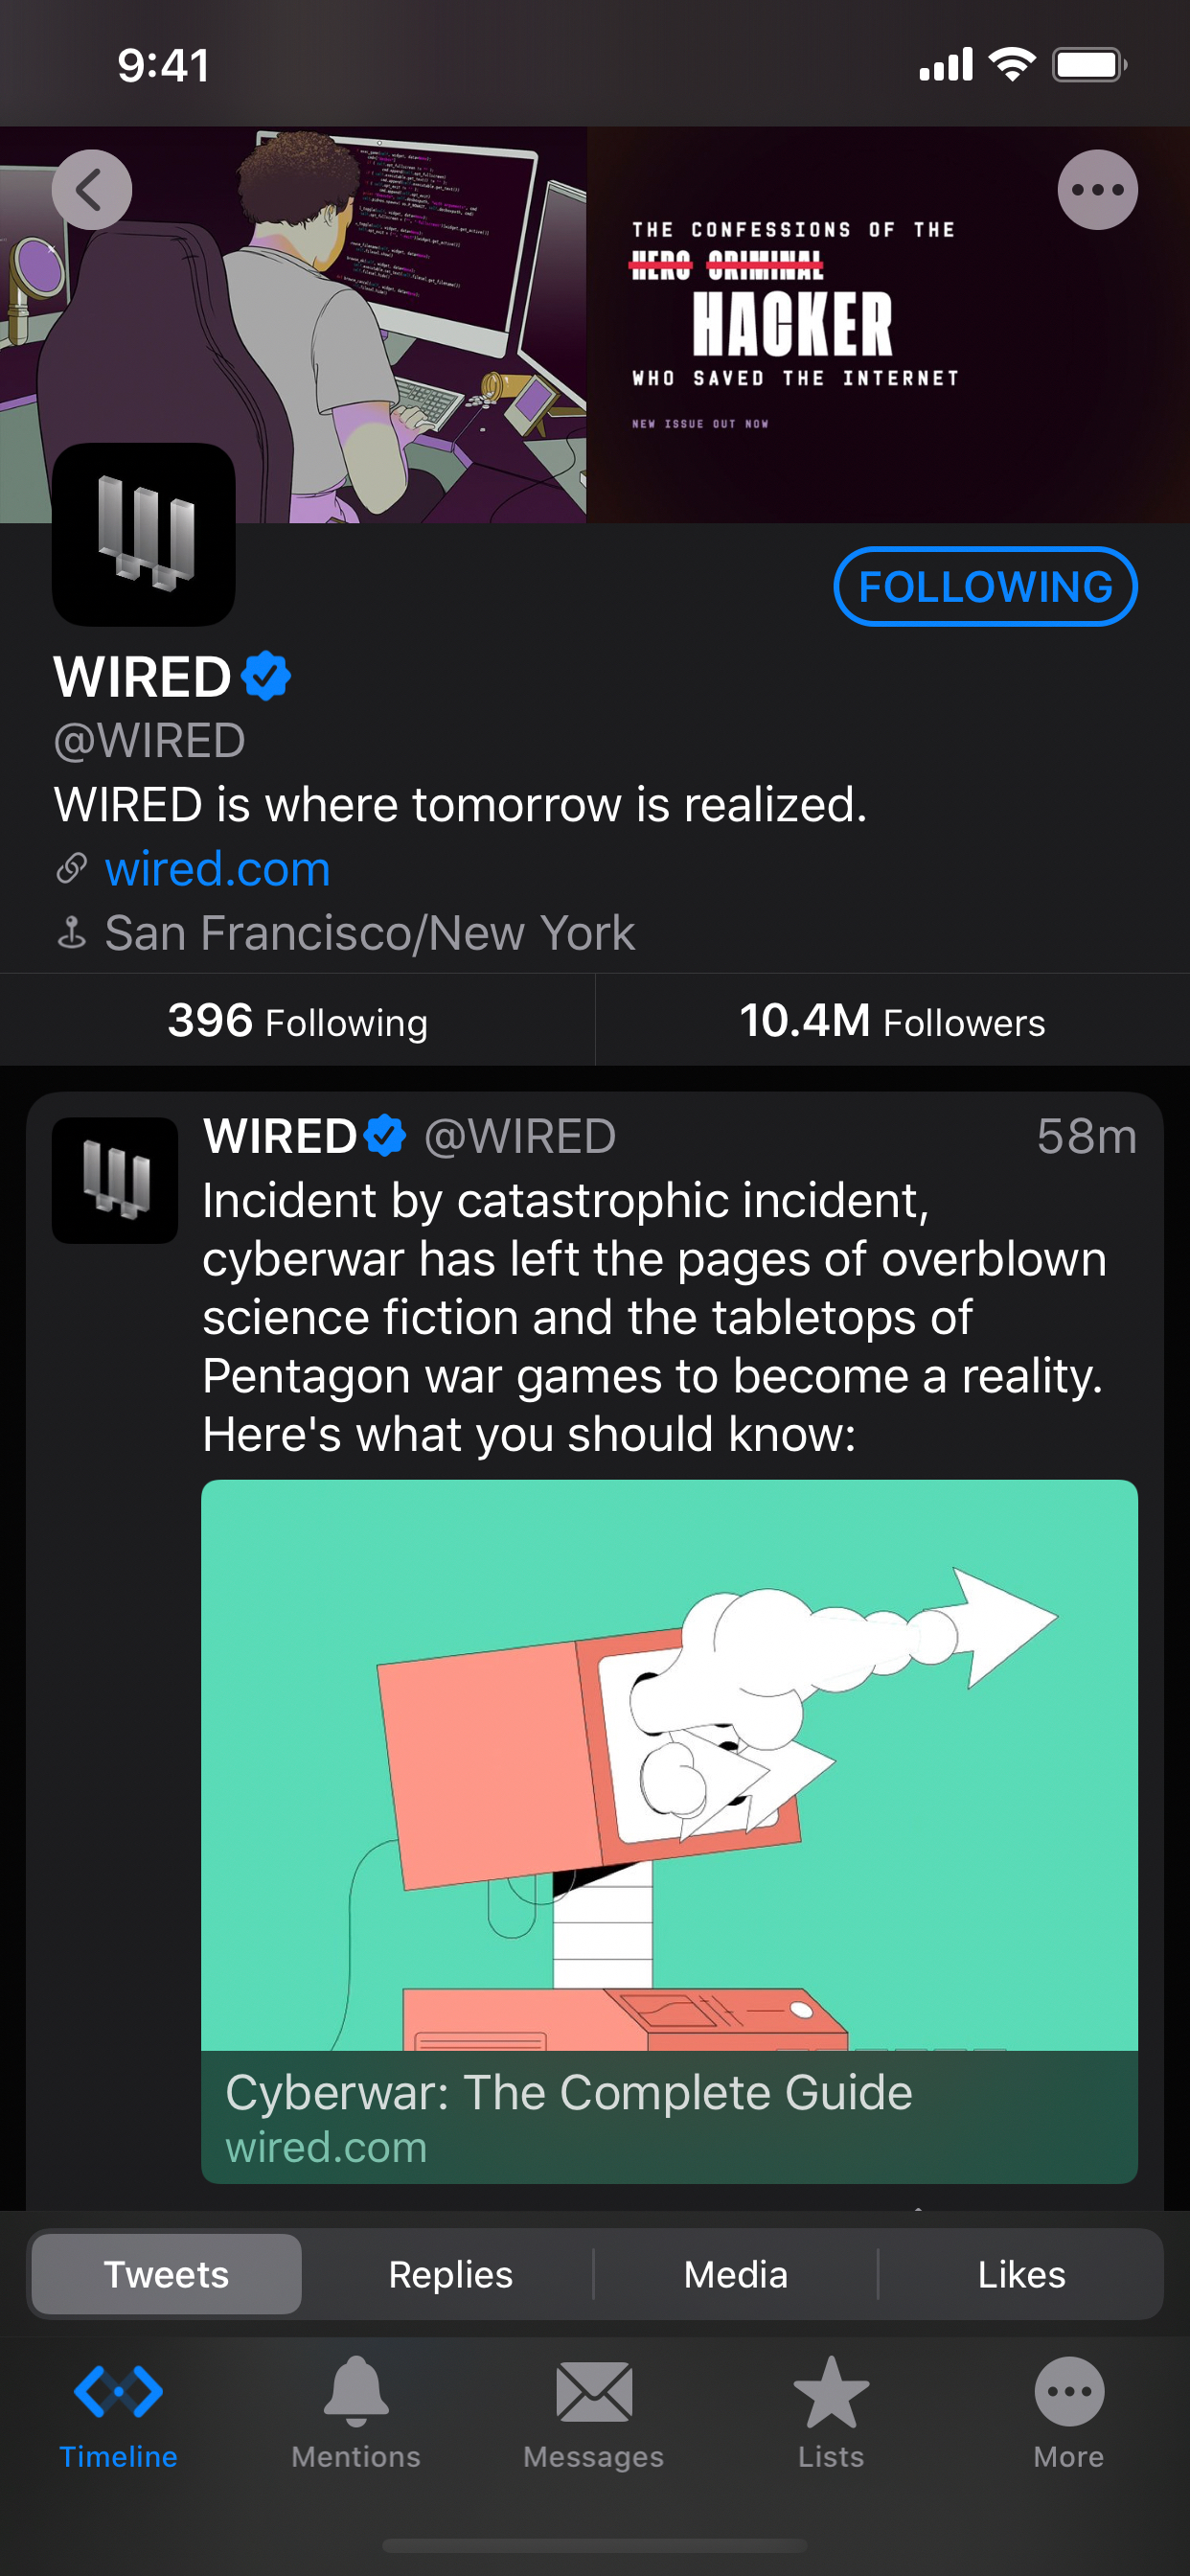Switch to the Likes segment
Image resolution: width=1190 pixels, height=2576 pixels.
coord(1021,2274)
